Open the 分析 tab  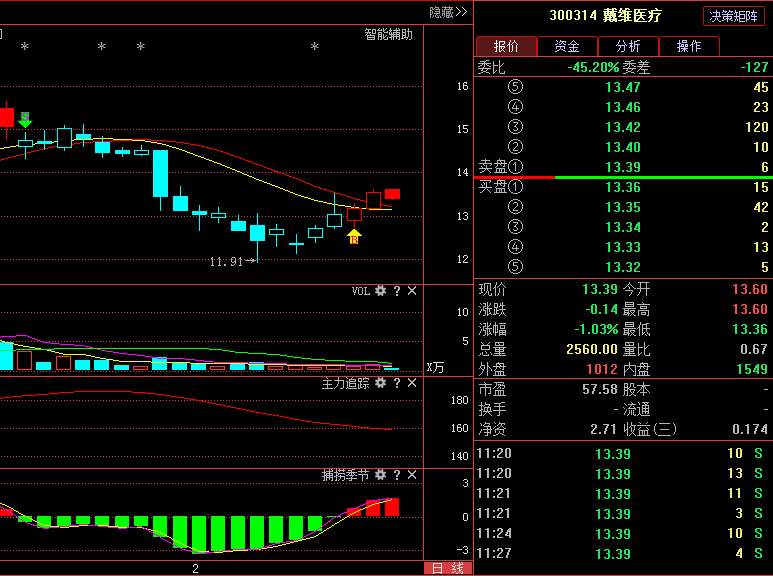click(x=628, y=46)
